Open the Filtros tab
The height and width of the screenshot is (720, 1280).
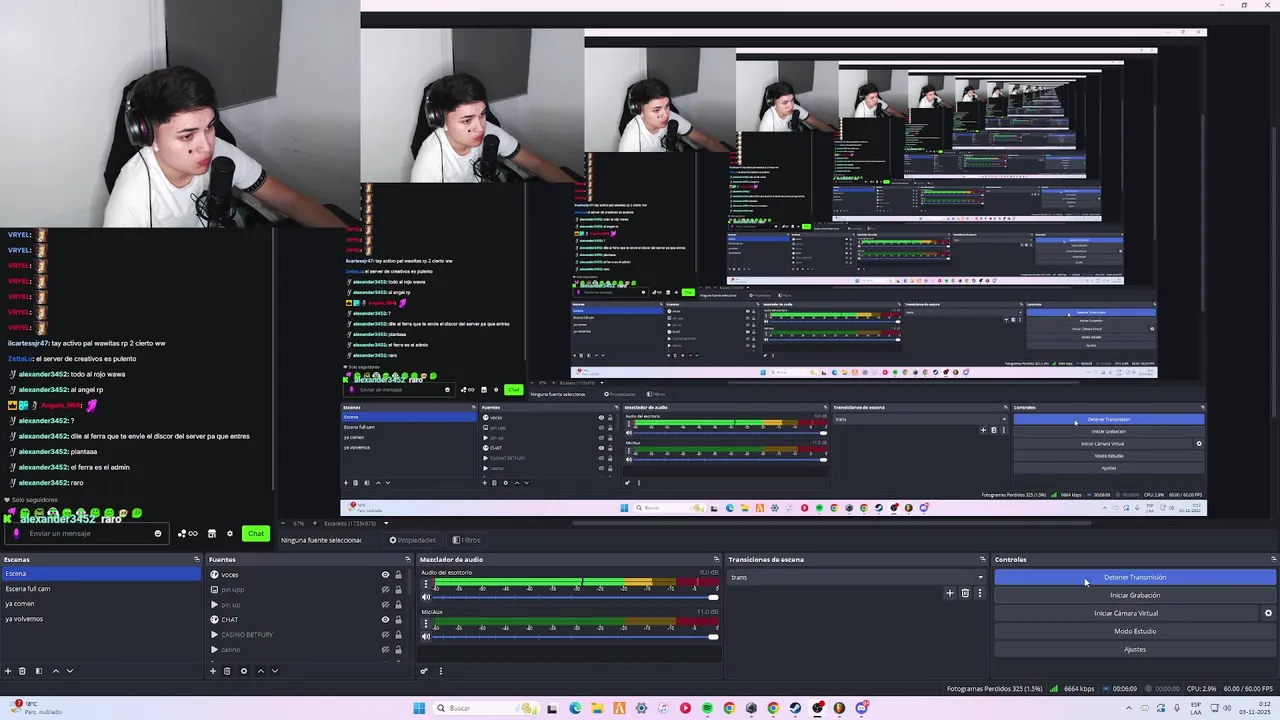point(467,540)
